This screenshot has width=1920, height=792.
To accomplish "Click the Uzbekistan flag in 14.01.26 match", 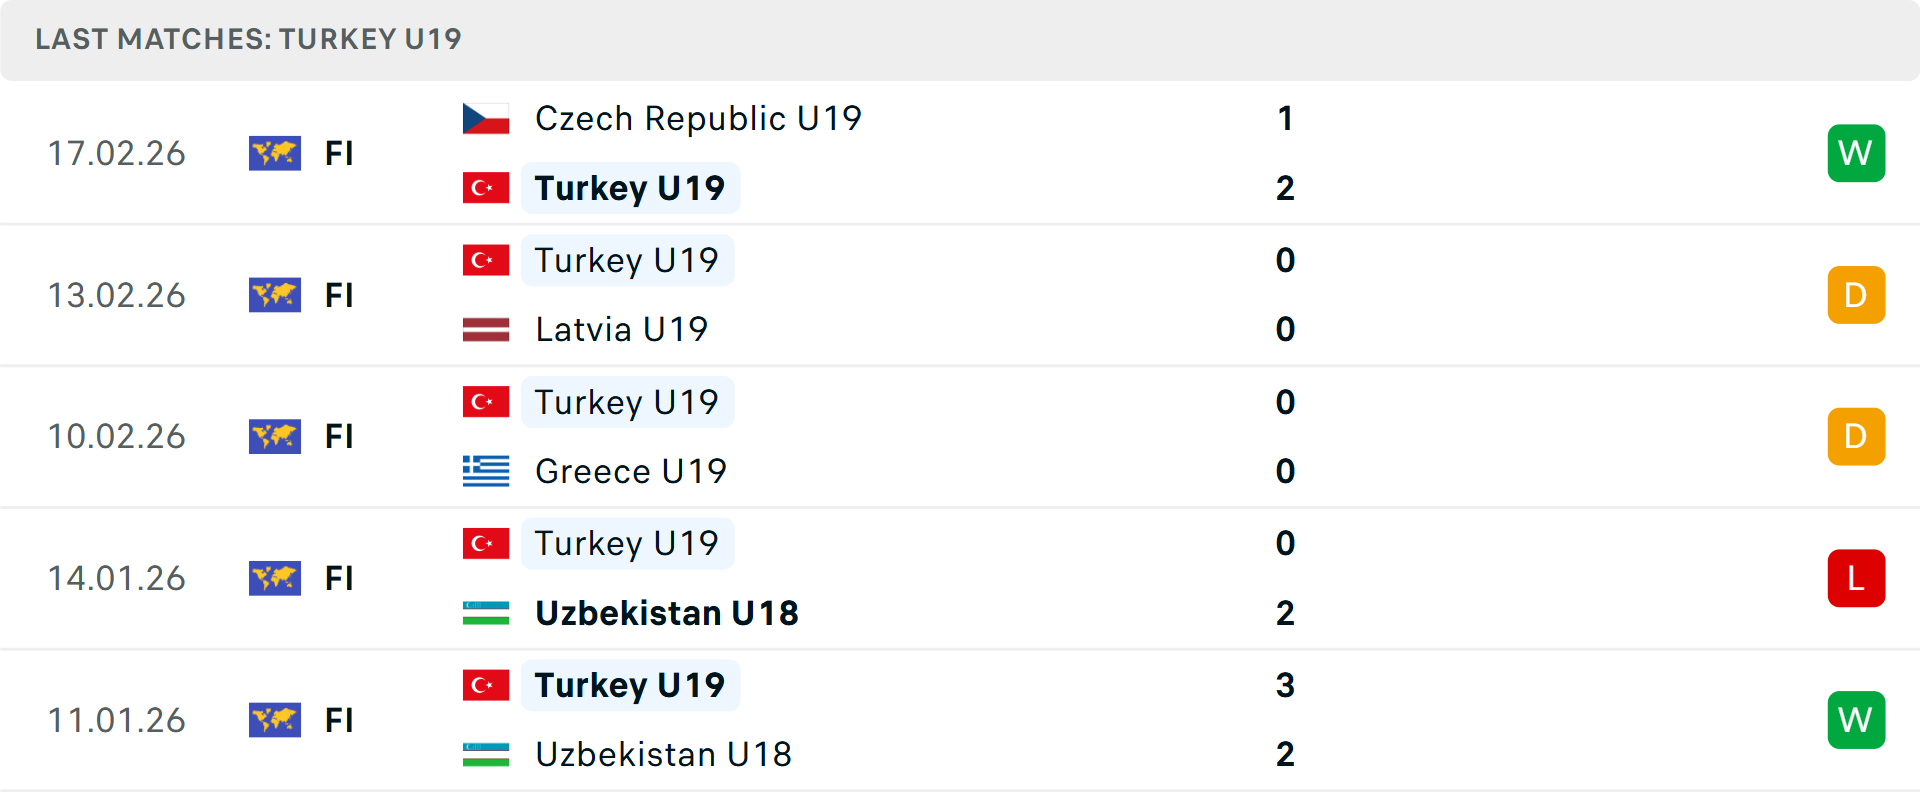I will click(x=486, y=613).
